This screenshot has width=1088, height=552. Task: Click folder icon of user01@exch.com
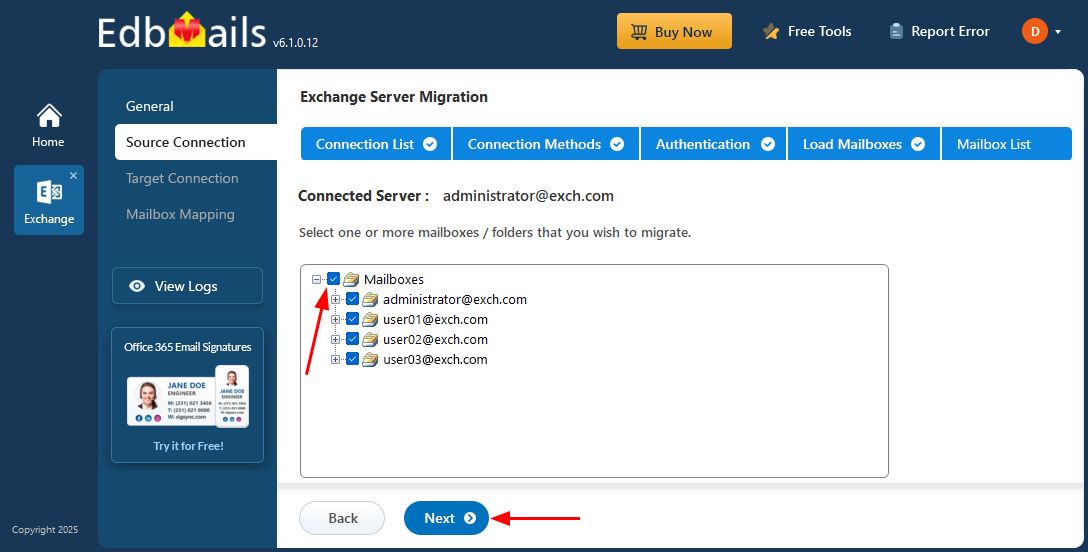371,320
